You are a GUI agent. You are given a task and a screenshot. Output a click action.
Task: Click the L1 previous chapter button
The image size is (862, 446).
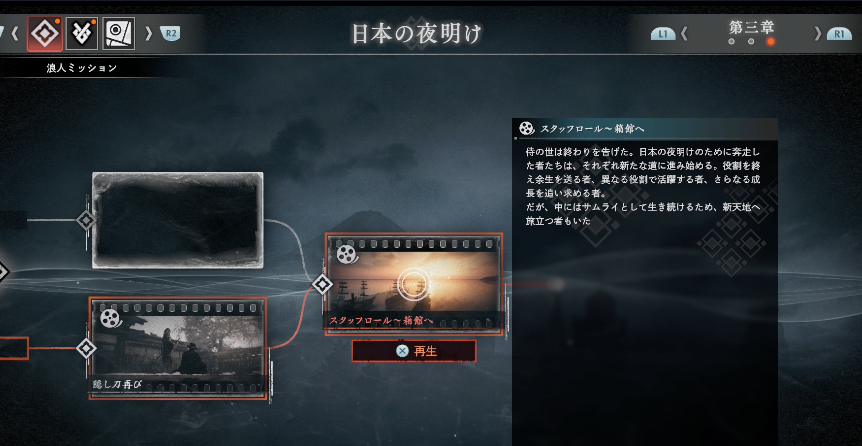click(663, 34)
